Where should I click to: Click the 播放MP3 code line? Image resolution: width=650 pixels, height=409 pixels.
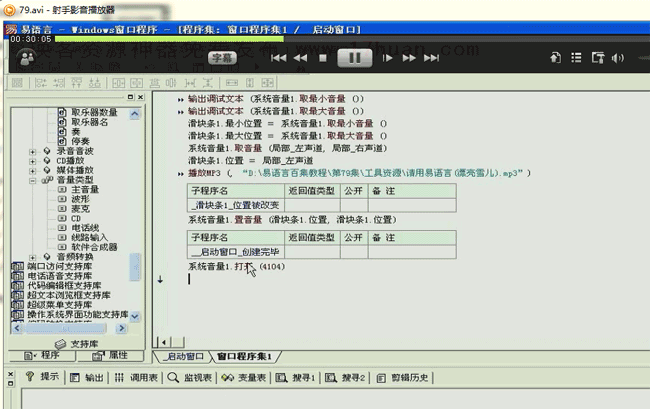359,173
